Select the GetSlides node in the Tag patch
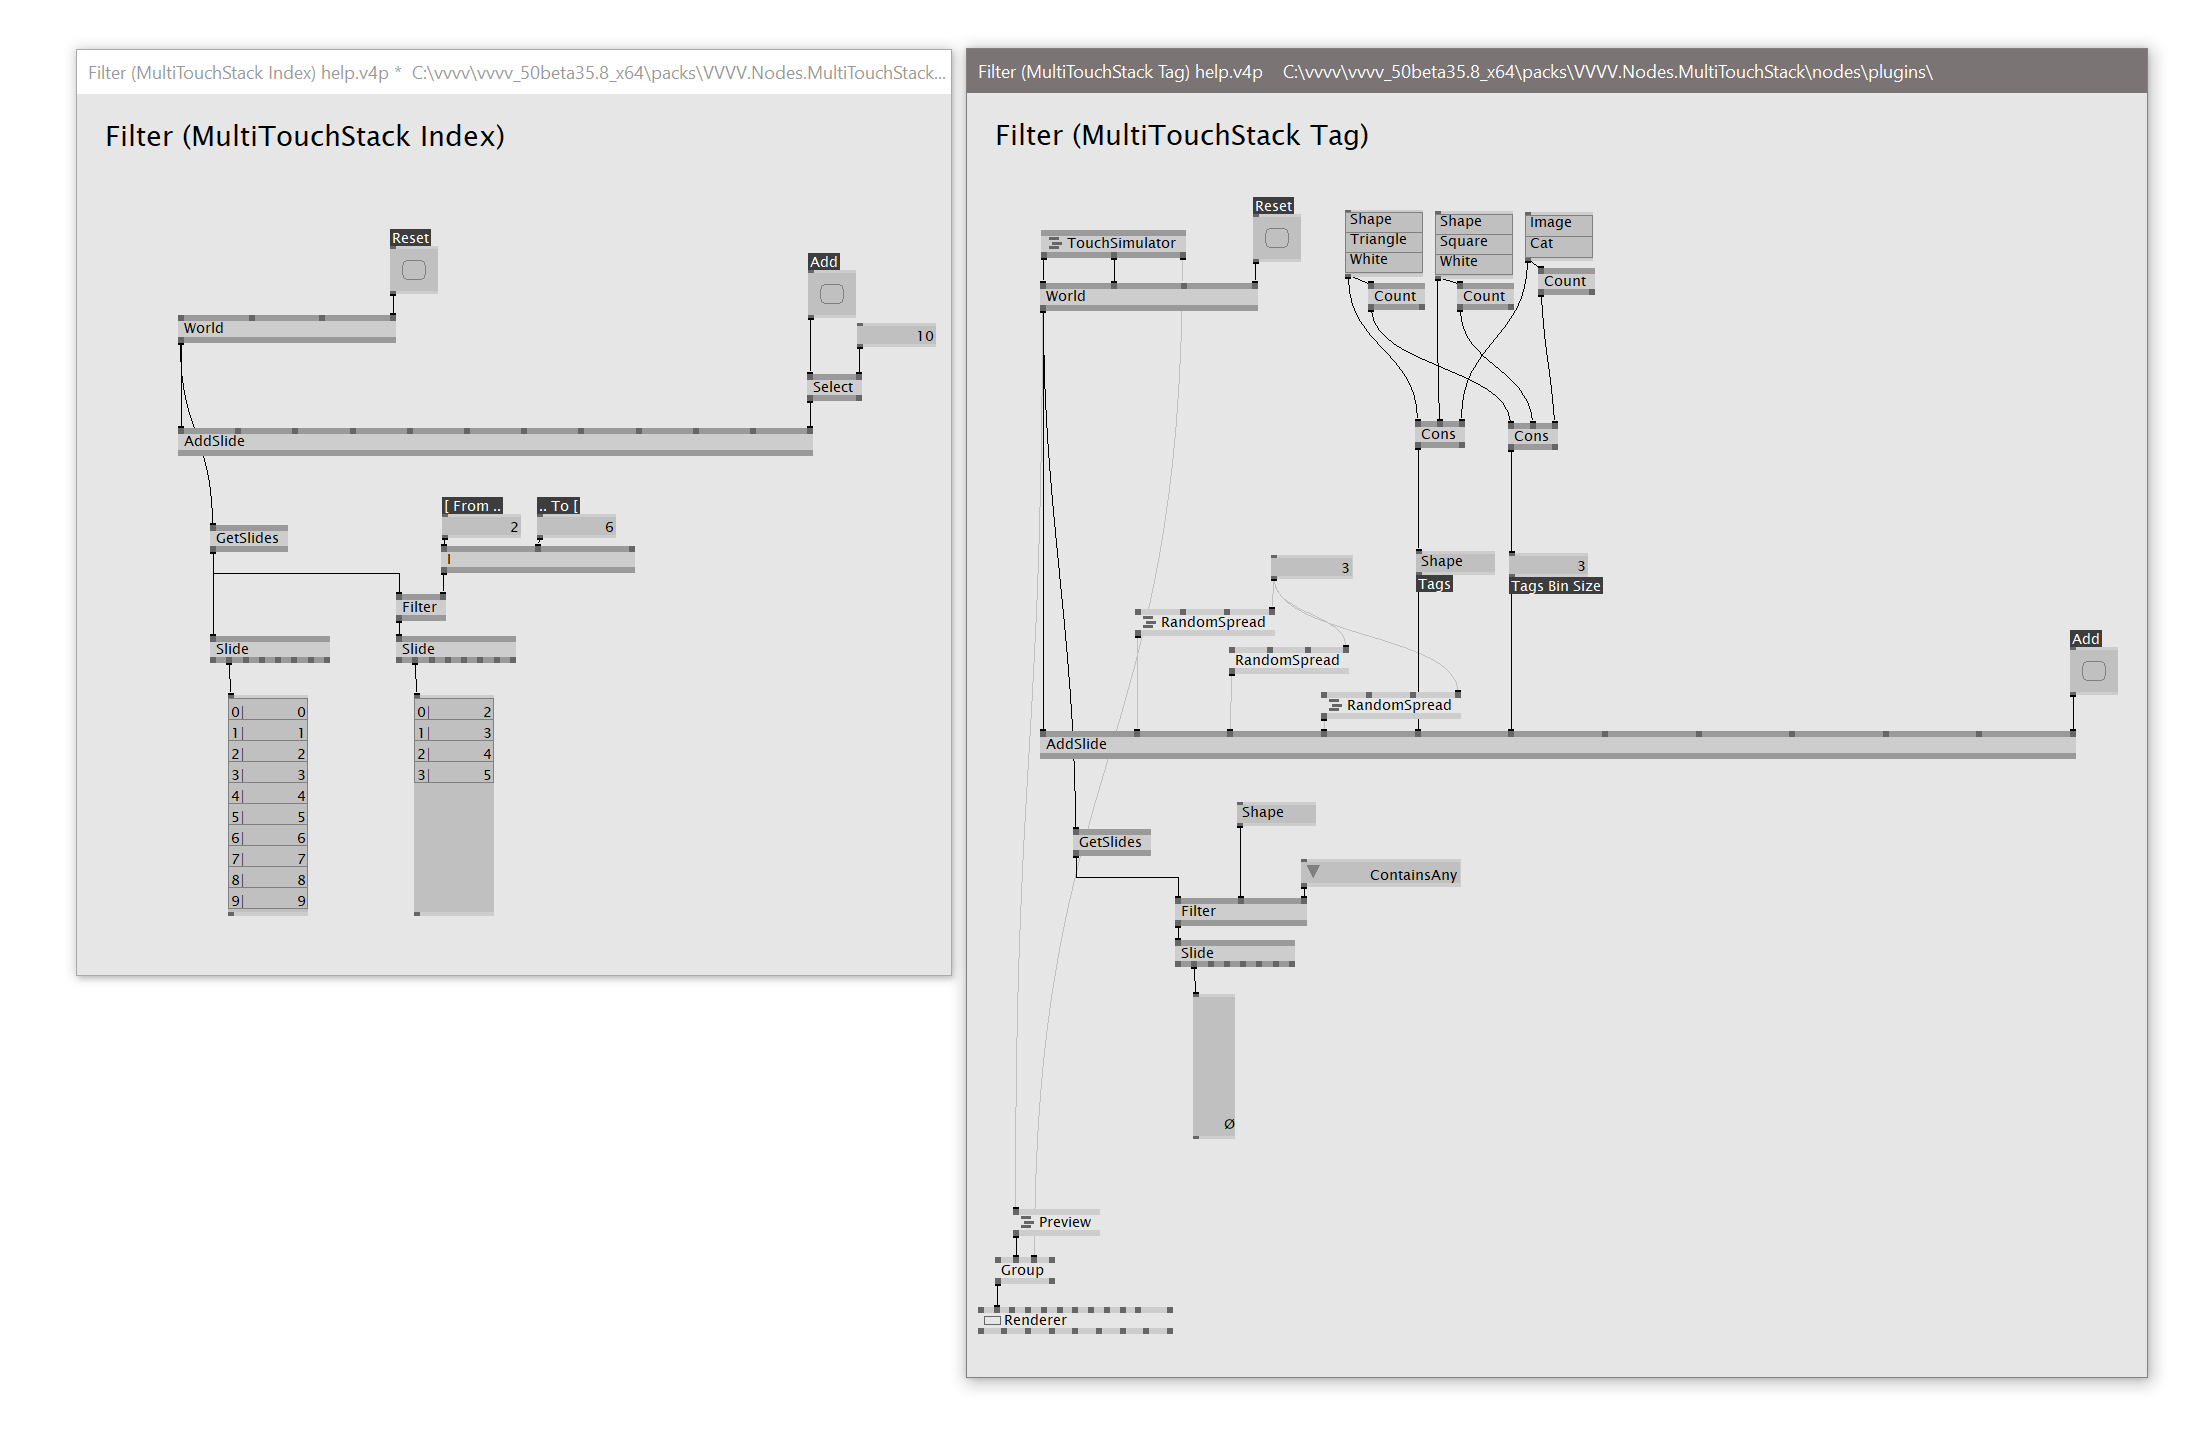 coord(1112,842)
